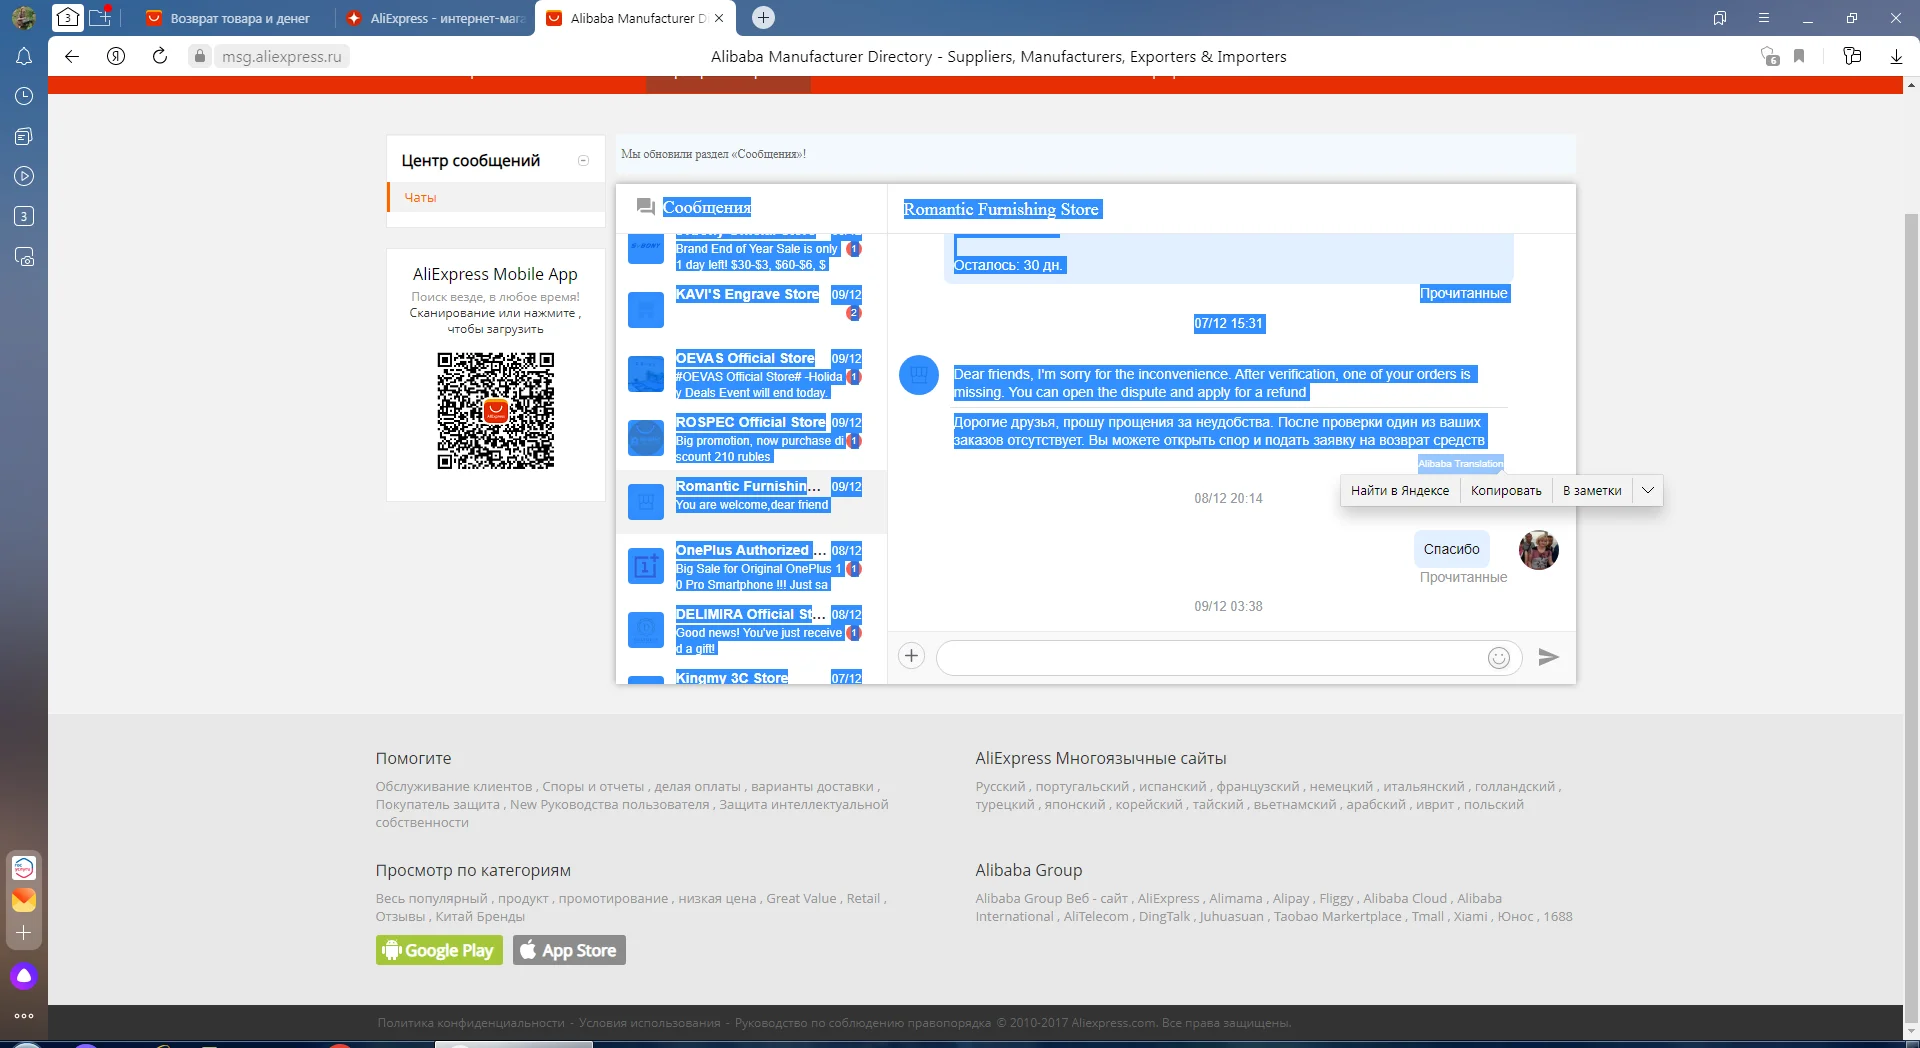
Task: Open the tab counter showing 3 tabs
Action: [67, 17]
